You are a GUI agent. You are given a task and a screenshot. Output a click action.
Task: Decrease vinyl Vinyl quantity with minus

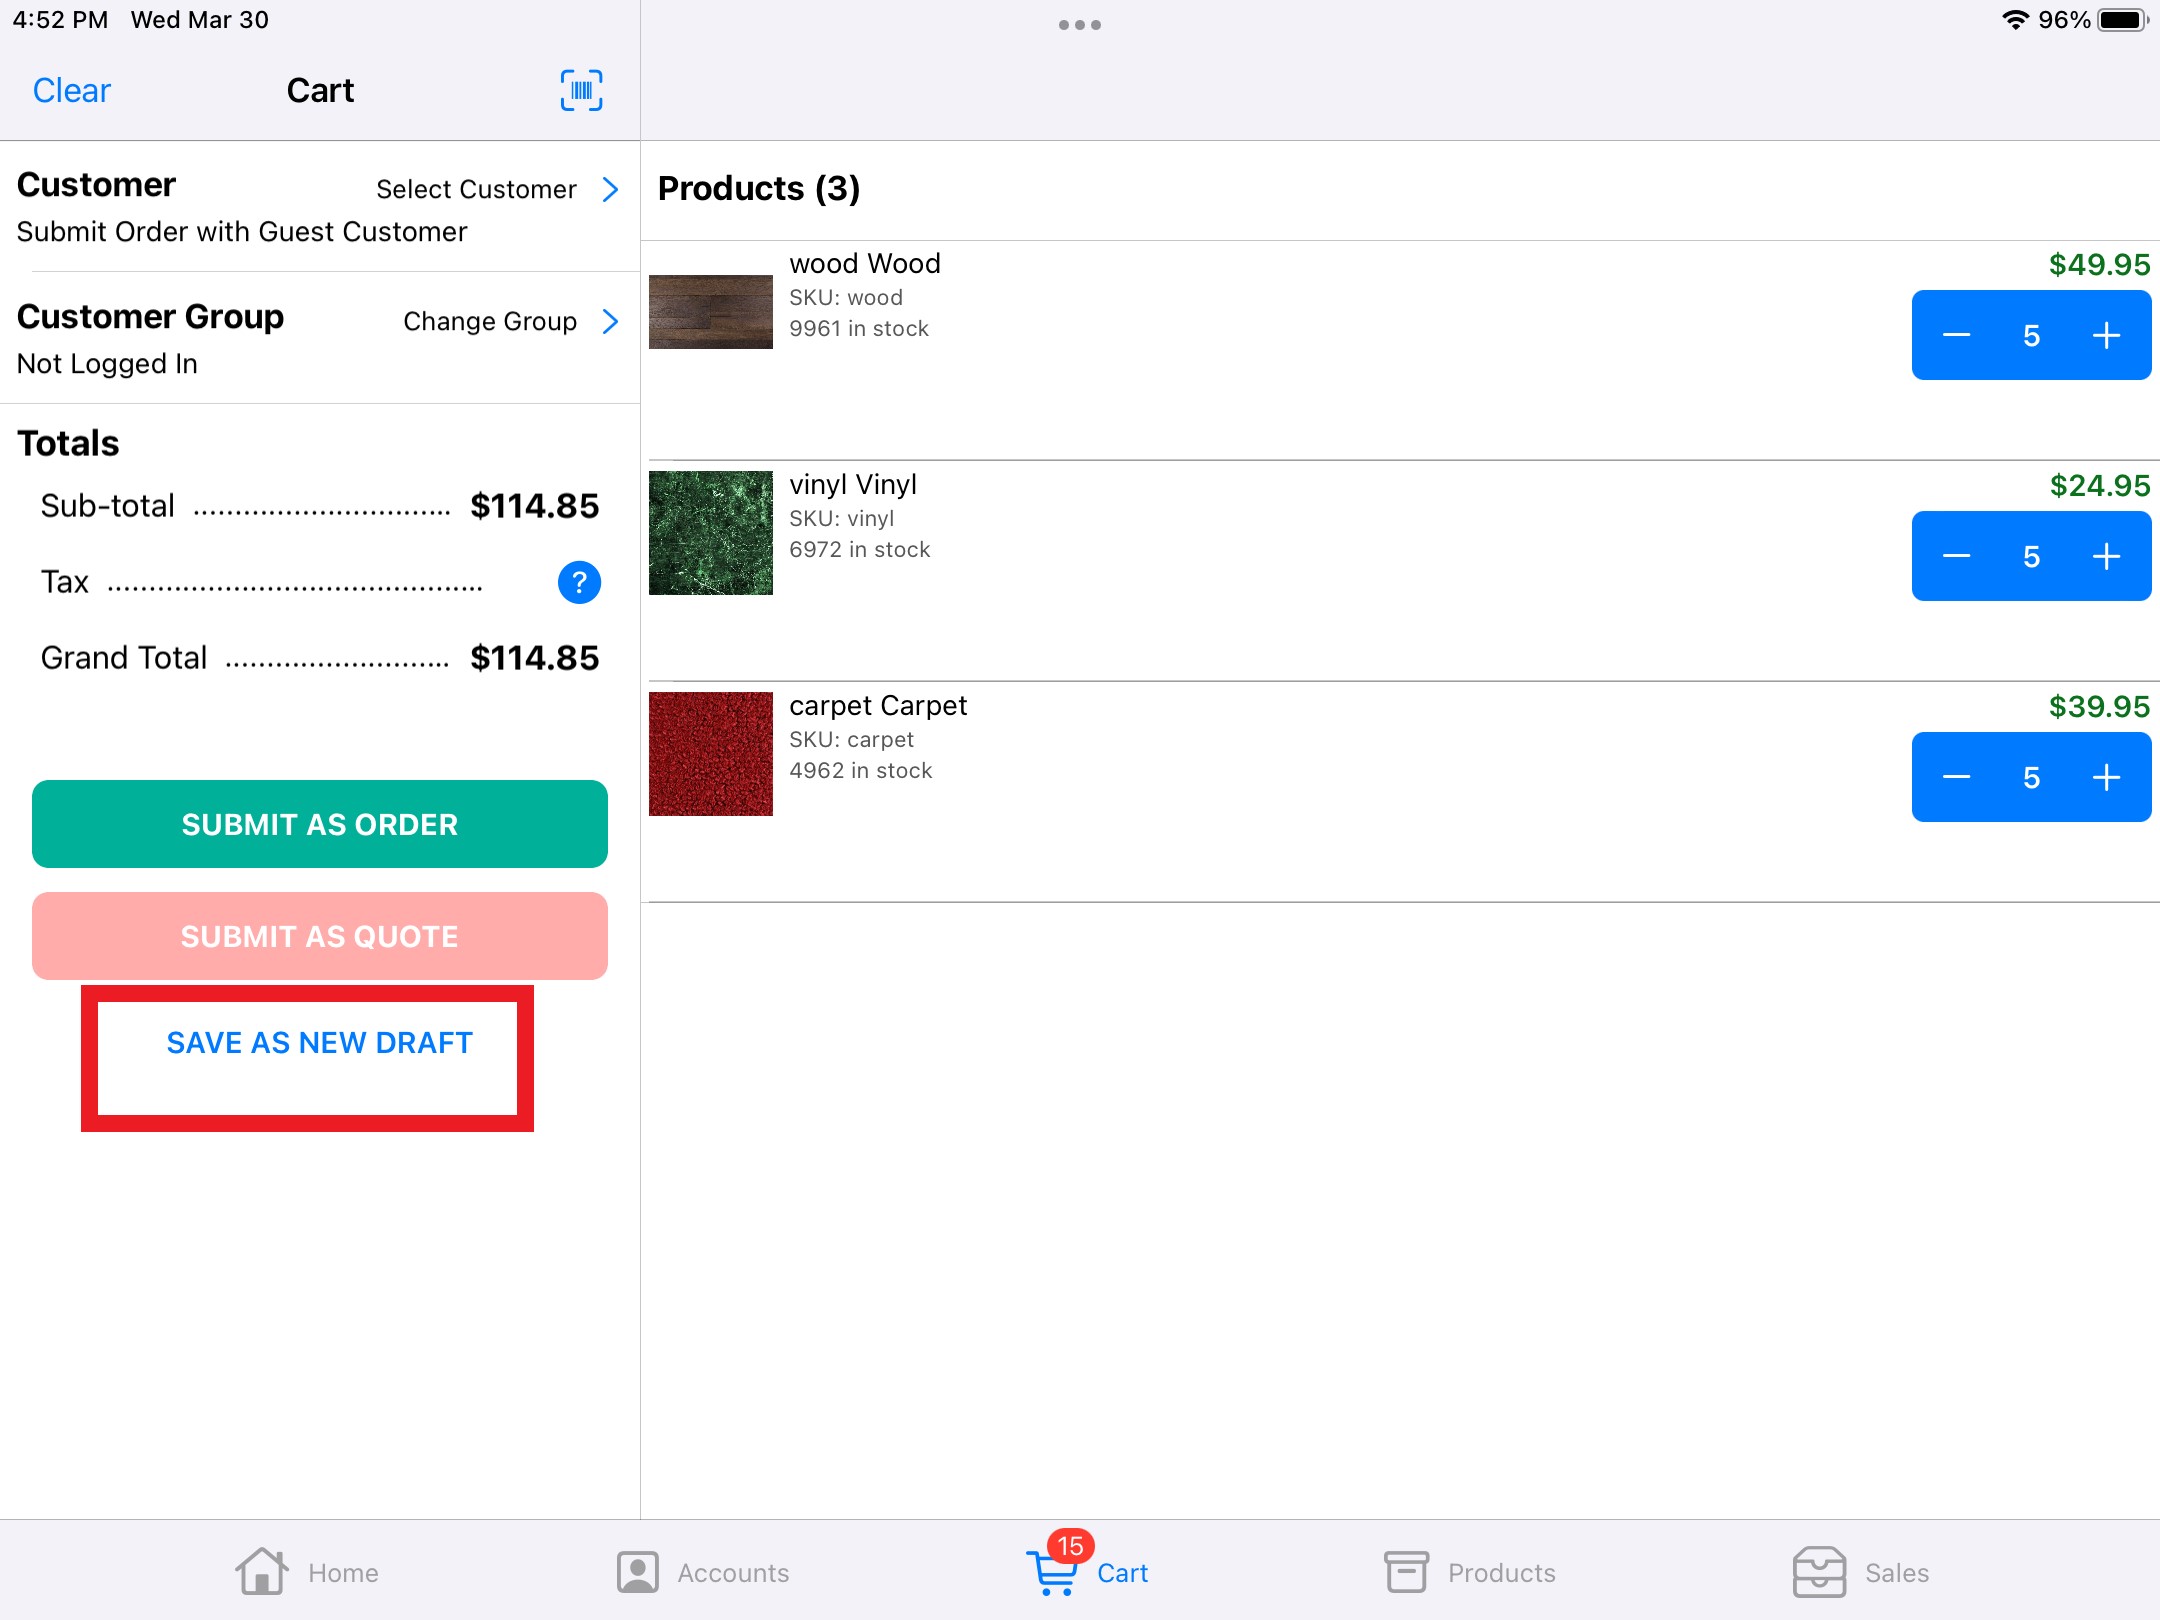coord(1956,557)
